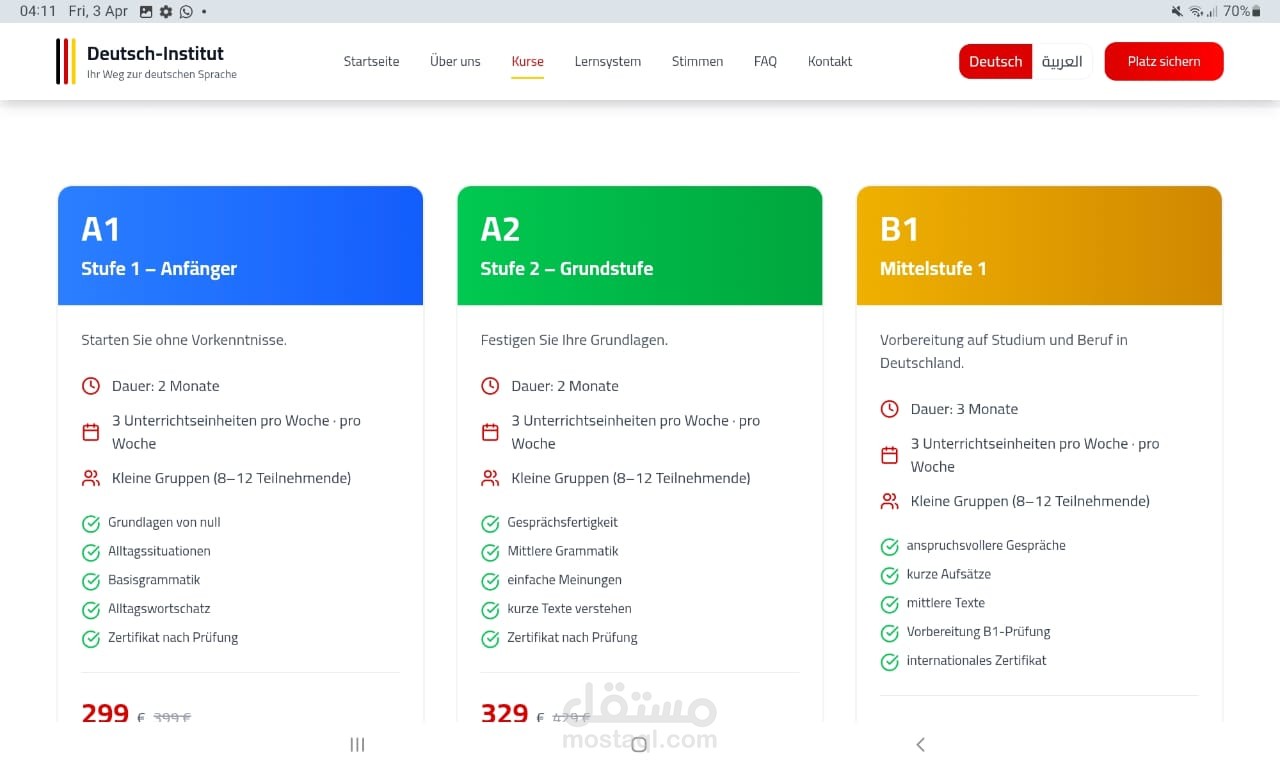
Task: Click the group icon in the A2 card
Action: click(490, 478)
